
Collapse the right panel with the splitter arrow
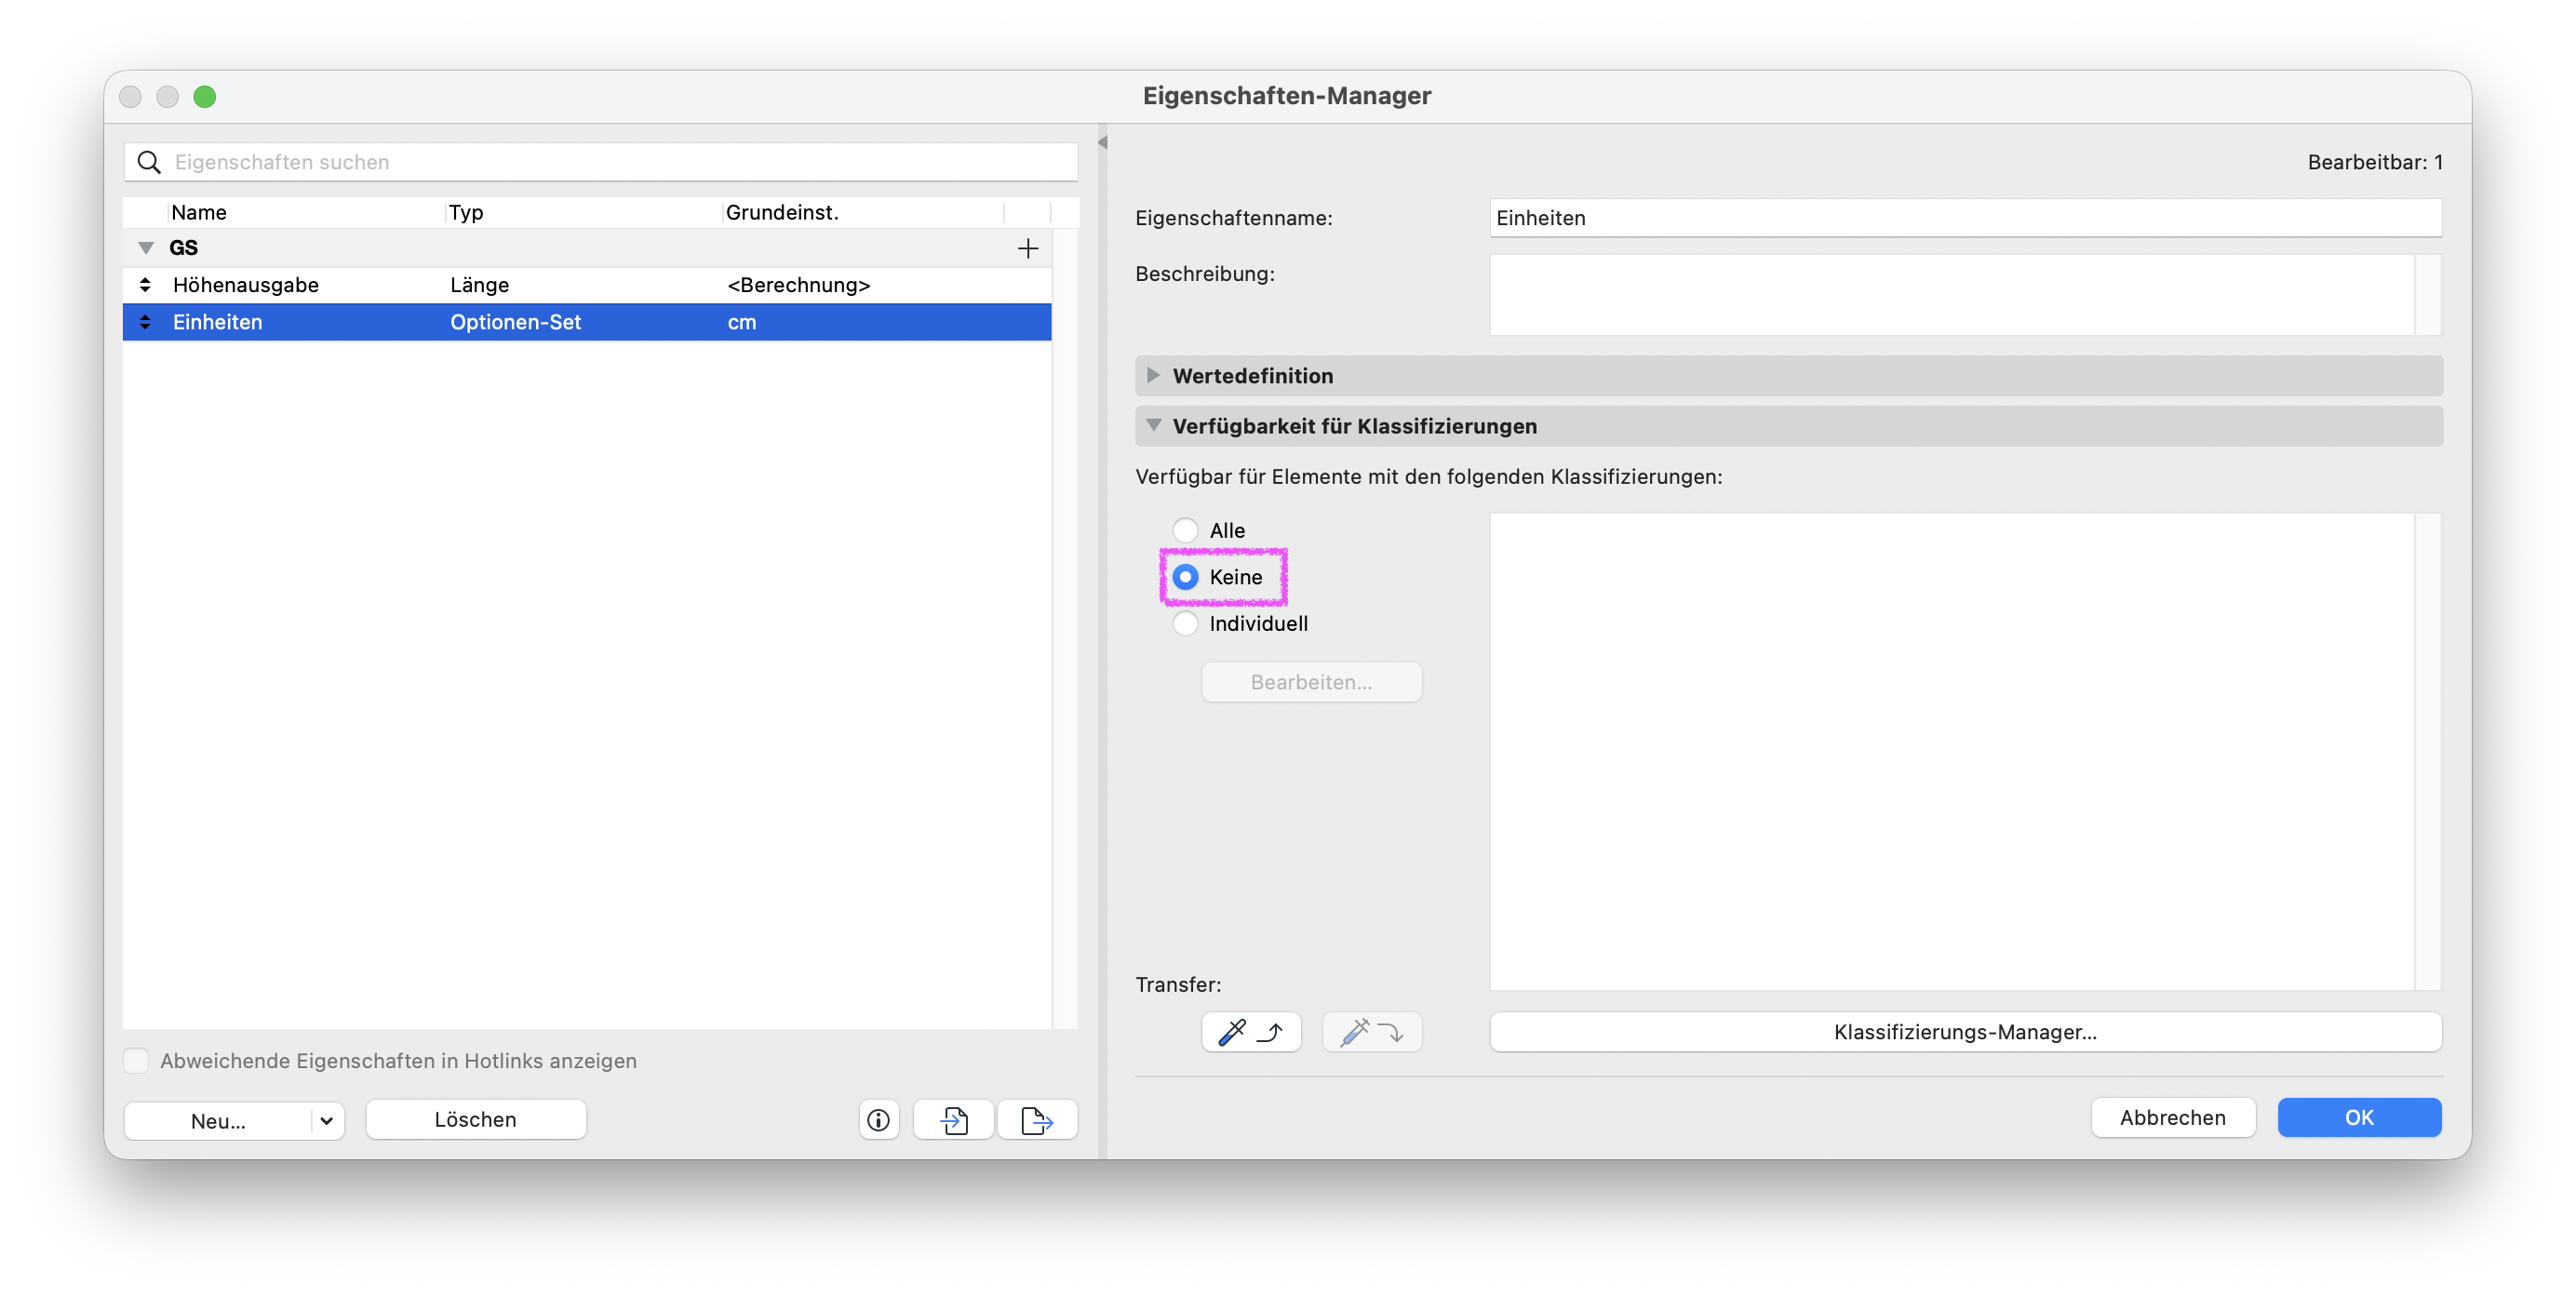point(1102,143)
